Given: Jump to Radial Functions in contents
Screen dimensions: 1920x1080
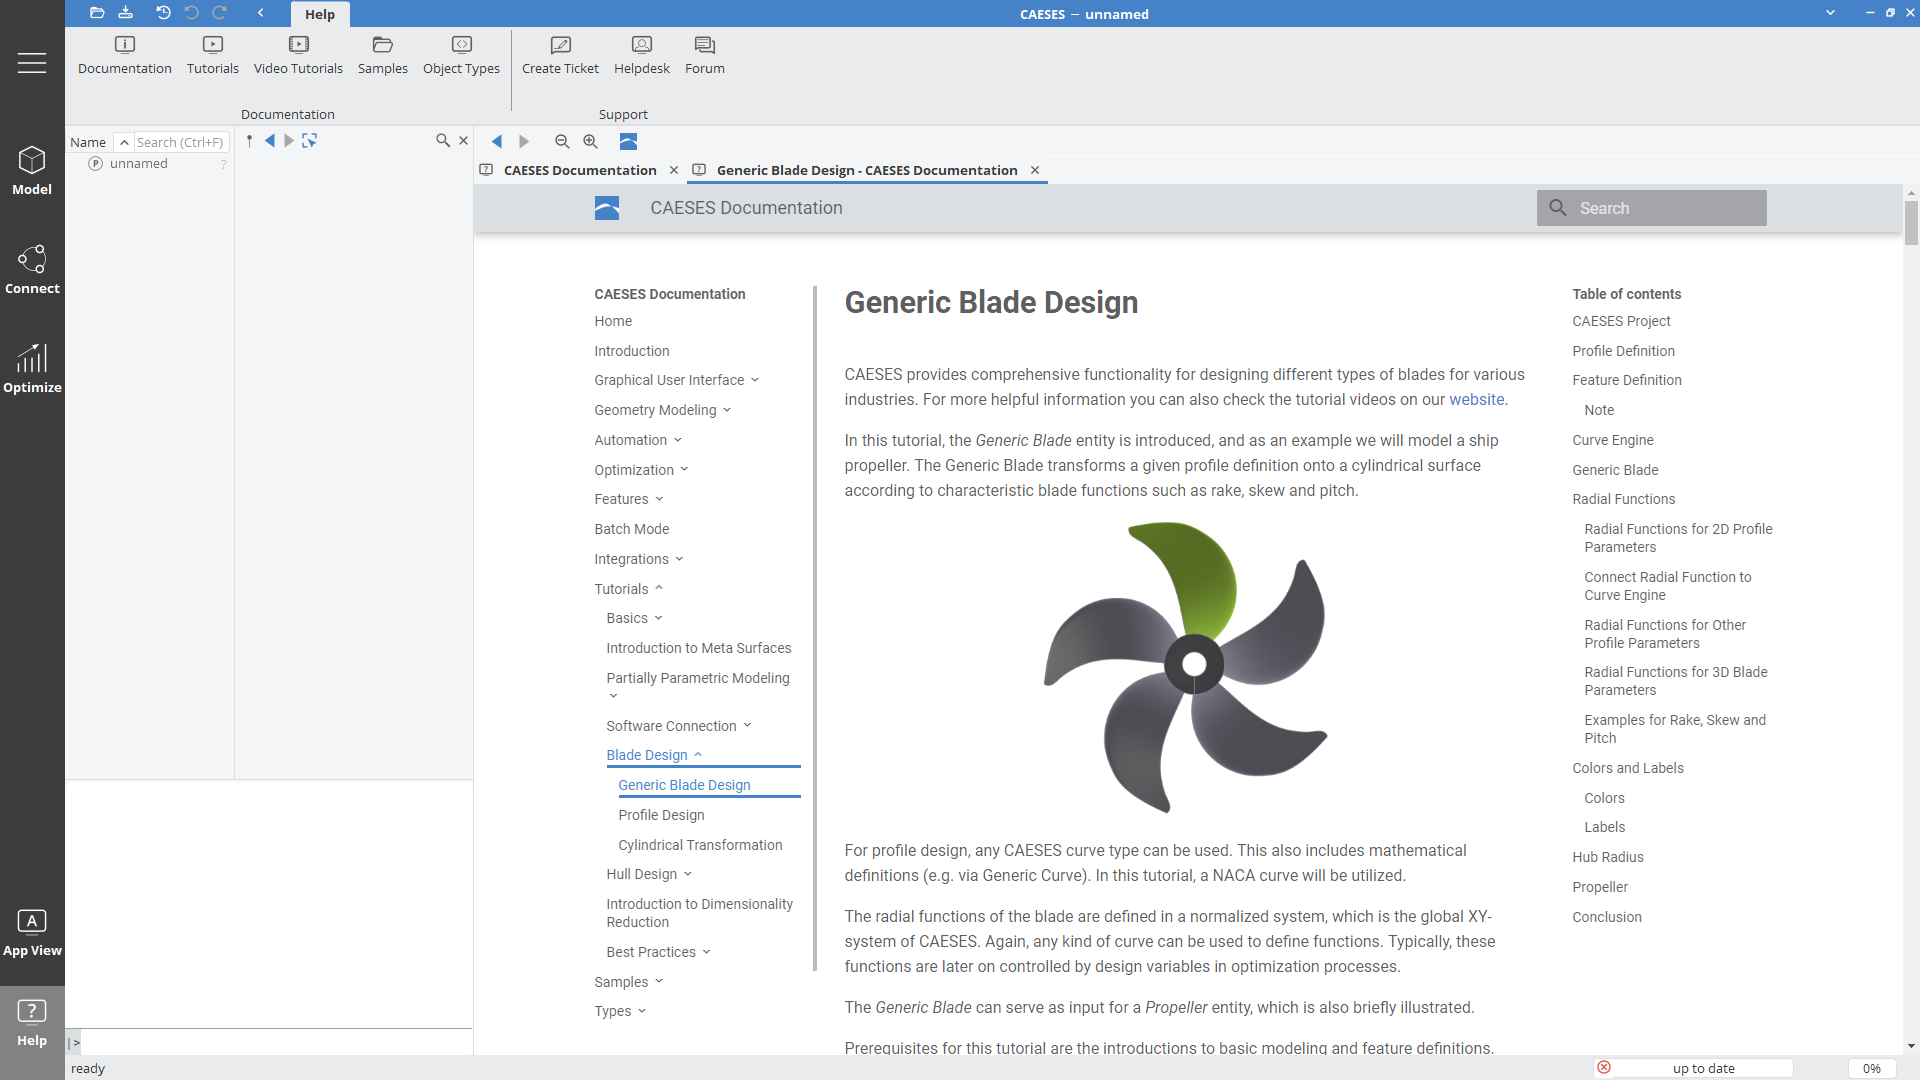Looking at the screenshot, I should pyautogui.click(x=1623, y=499).
